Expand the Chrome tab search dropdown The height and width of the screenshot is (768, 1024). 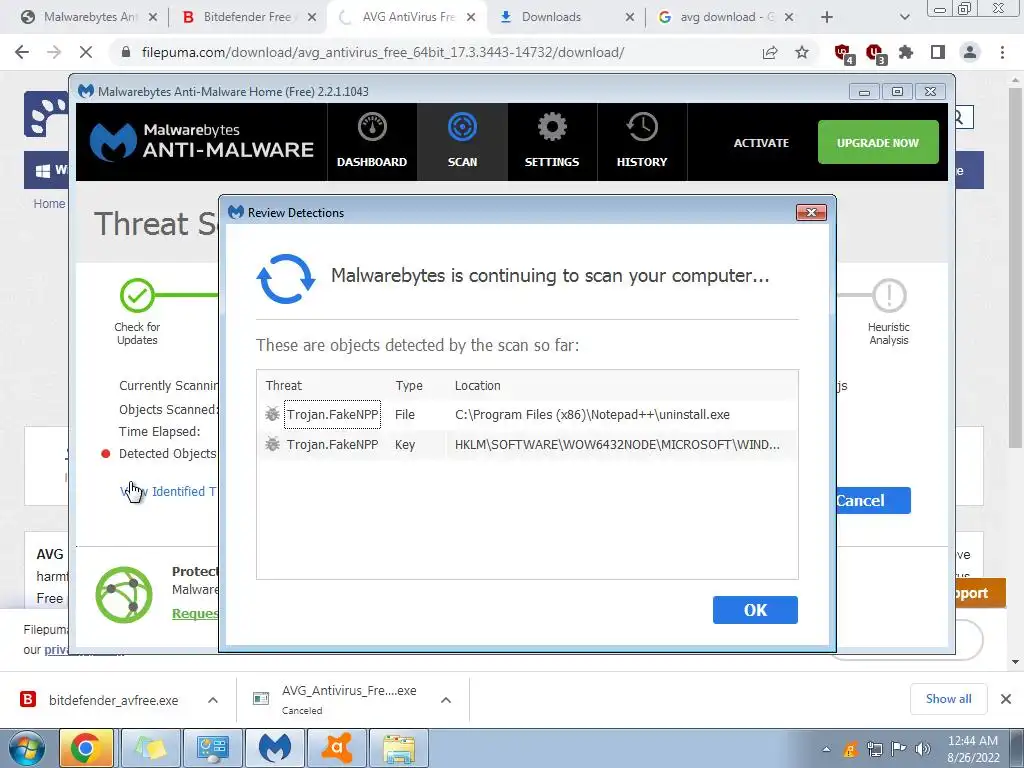click(x=904, y=17)
